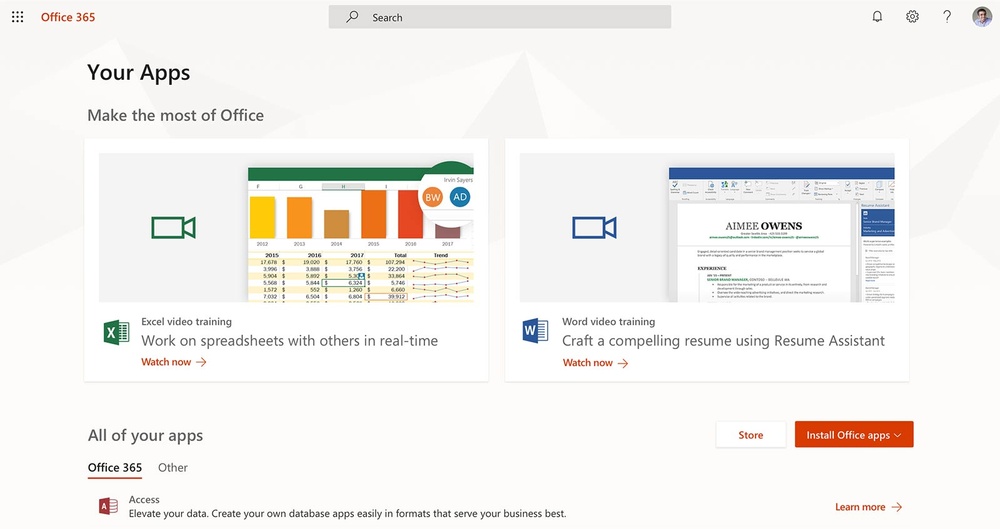Open the app launcher waffle menu
Image resolution: width=1000 pixels, height=529 pixels.
[x=17, y=17]
